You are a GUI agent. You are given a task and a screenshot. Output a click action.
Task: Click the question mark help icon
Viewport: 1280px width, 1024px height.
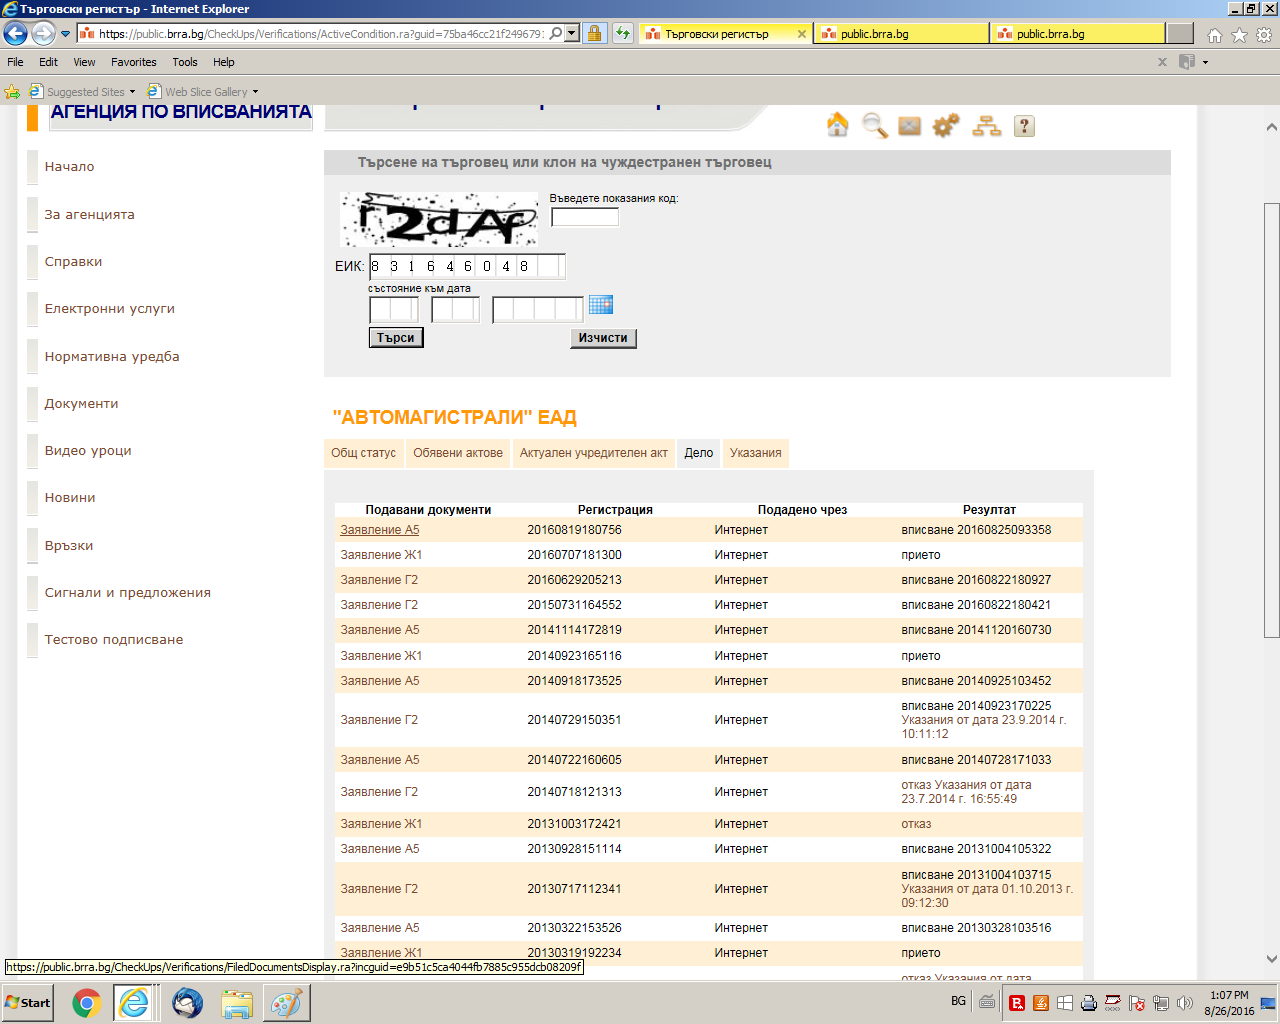tap(1024, 126)
